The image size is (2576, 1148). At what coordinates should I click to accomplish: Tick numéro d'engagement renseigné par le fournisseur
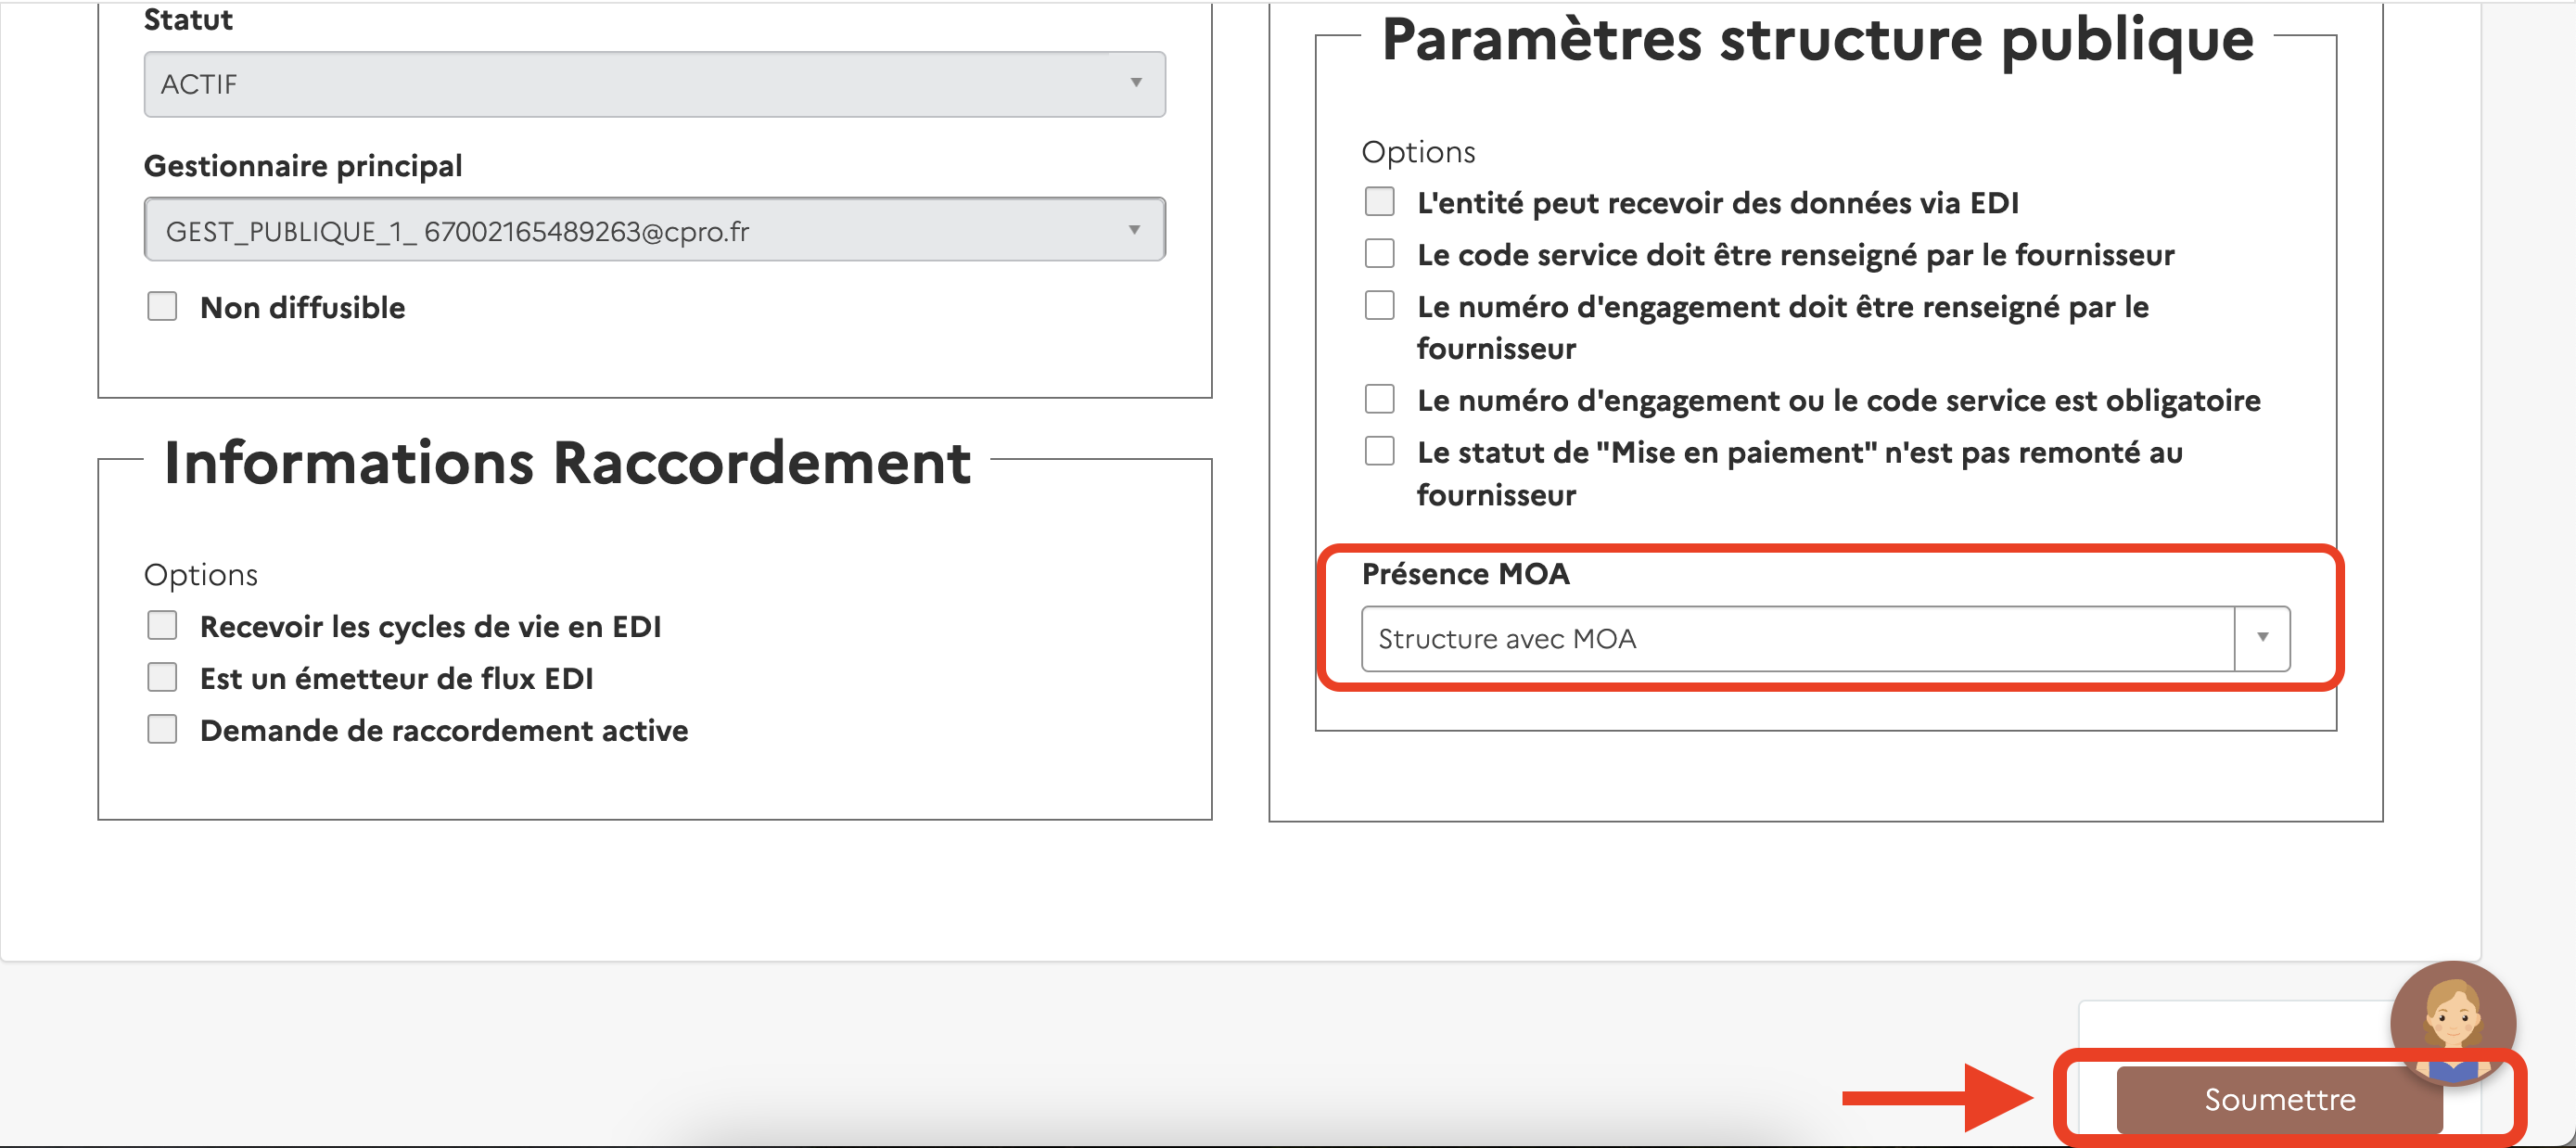tap(1379, 305)
